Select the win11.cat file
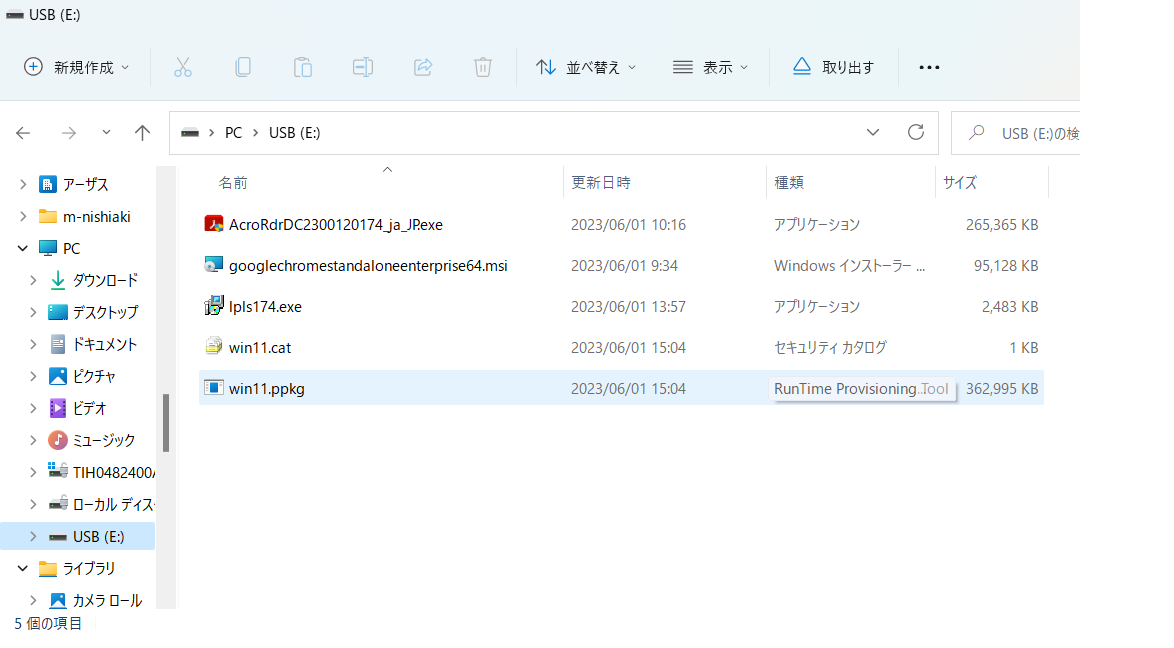The width and height of the screenshot is (1174, 648). click(258, 347)
